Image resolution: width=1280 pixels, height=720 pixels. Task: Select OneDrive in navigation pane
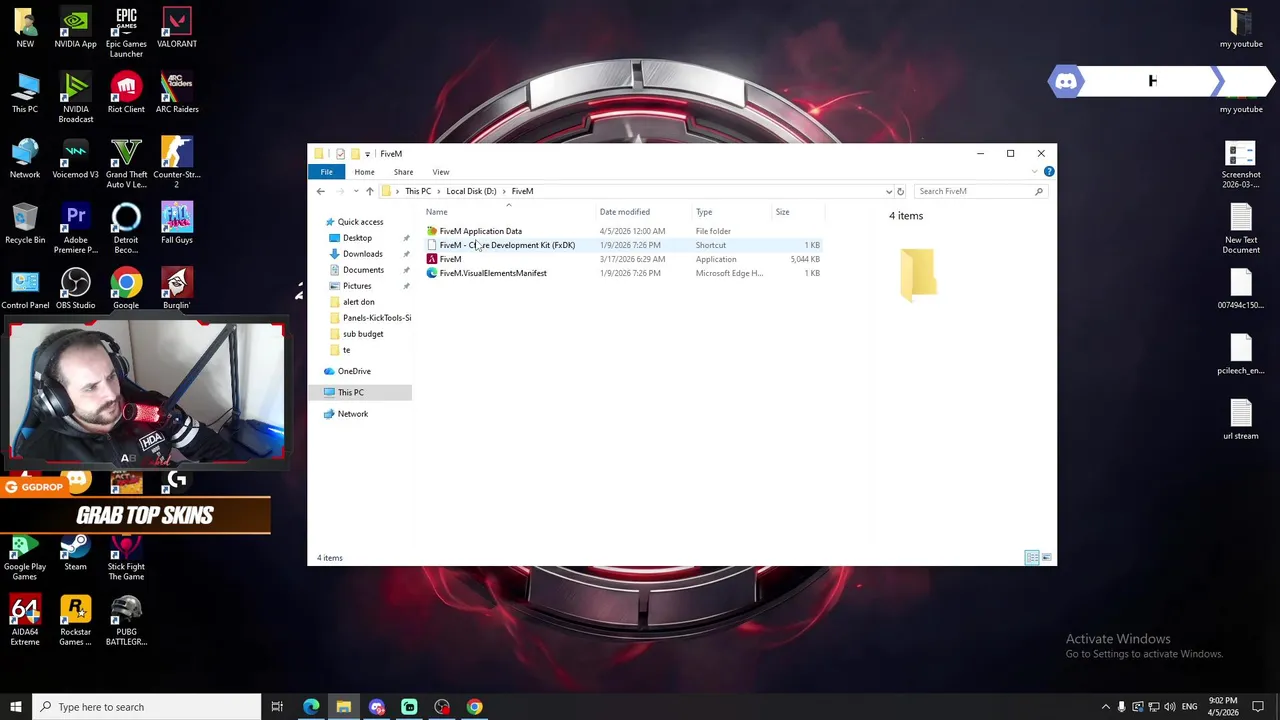pos(354,371)
